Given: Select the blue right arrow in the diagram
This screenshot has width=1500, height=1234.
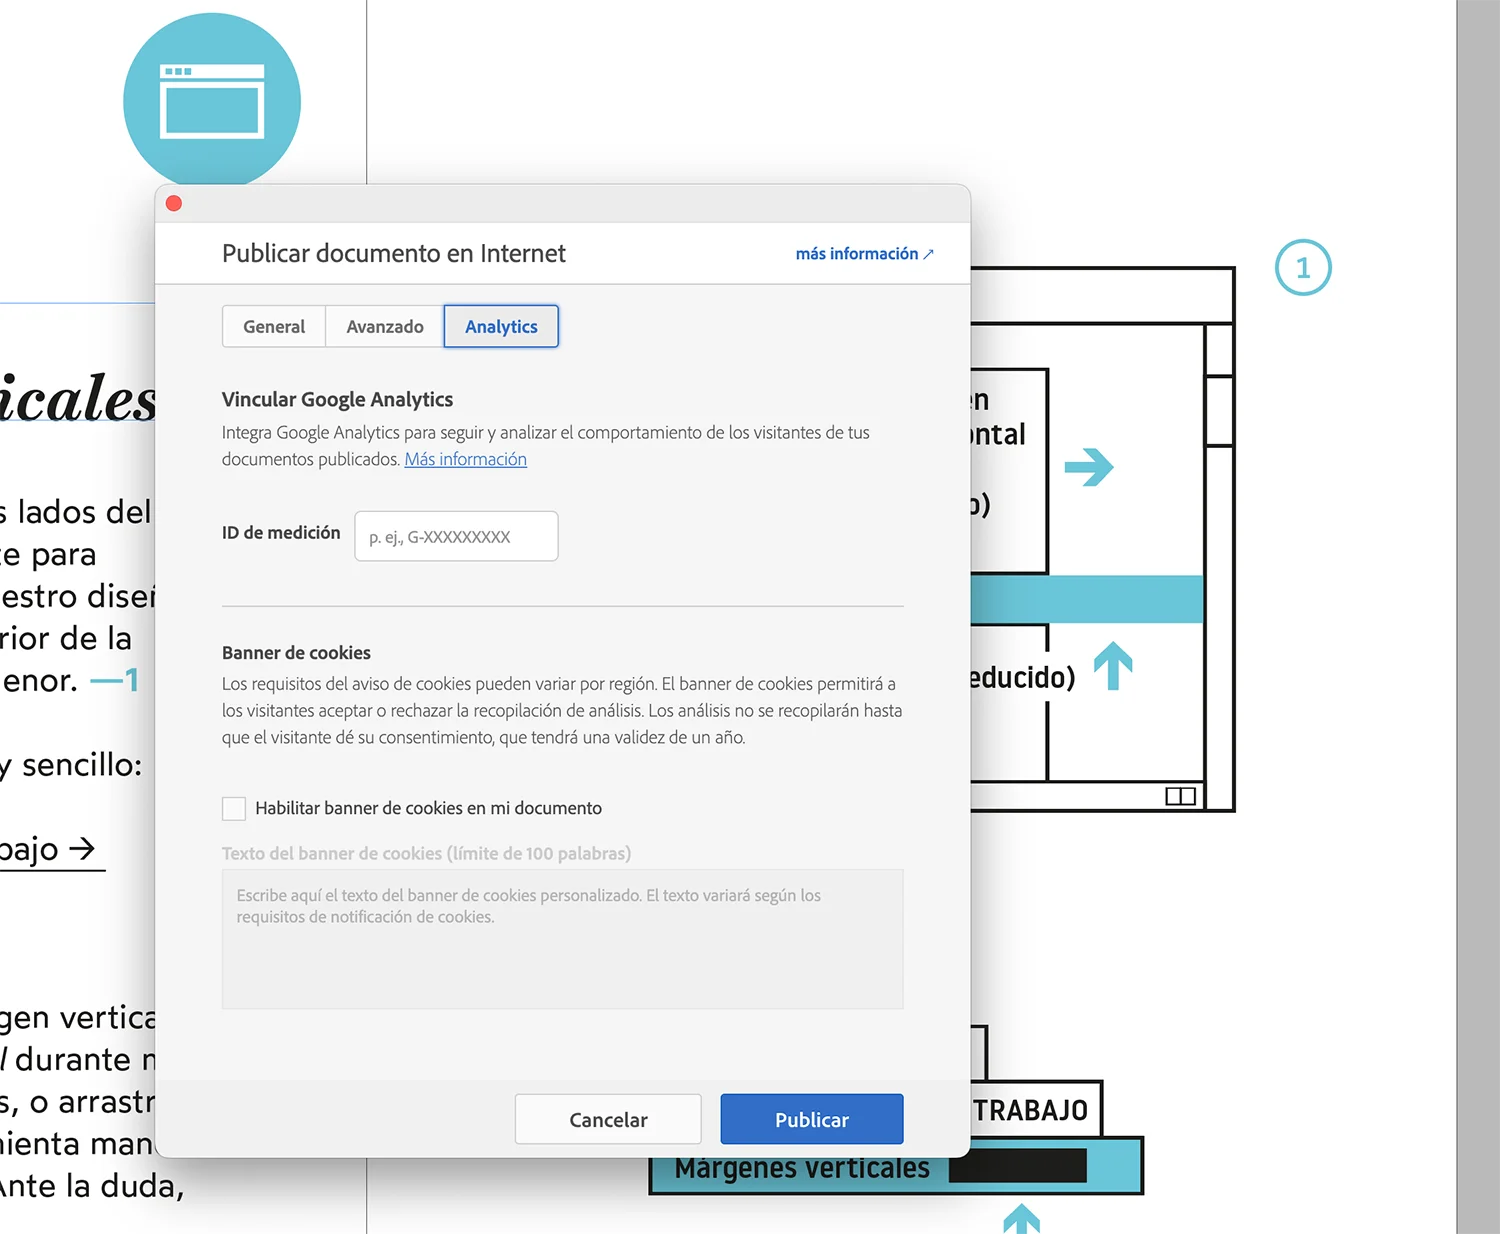Looking at the screenshot, I should pyautogui.click(x=1090, y=466).
